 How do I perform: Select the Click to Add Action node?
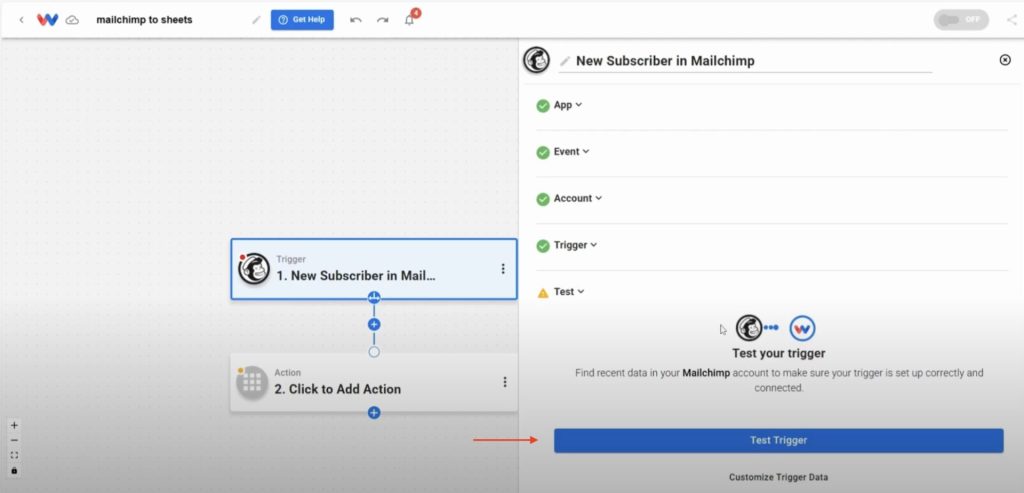[374, 383]
